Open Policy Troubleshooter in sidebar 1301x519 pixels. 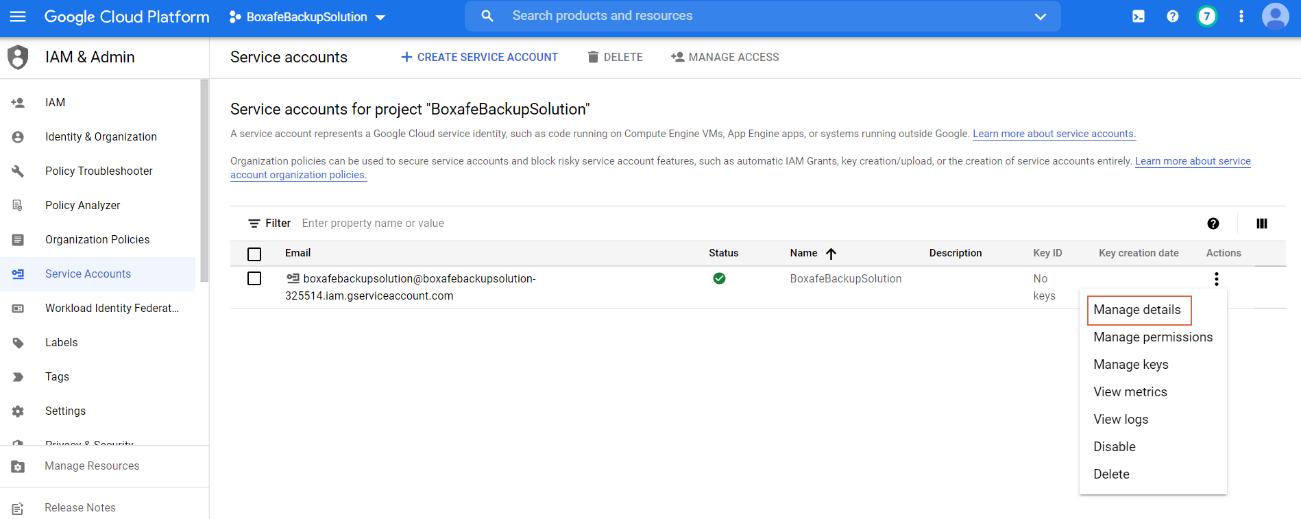(98, 171)
